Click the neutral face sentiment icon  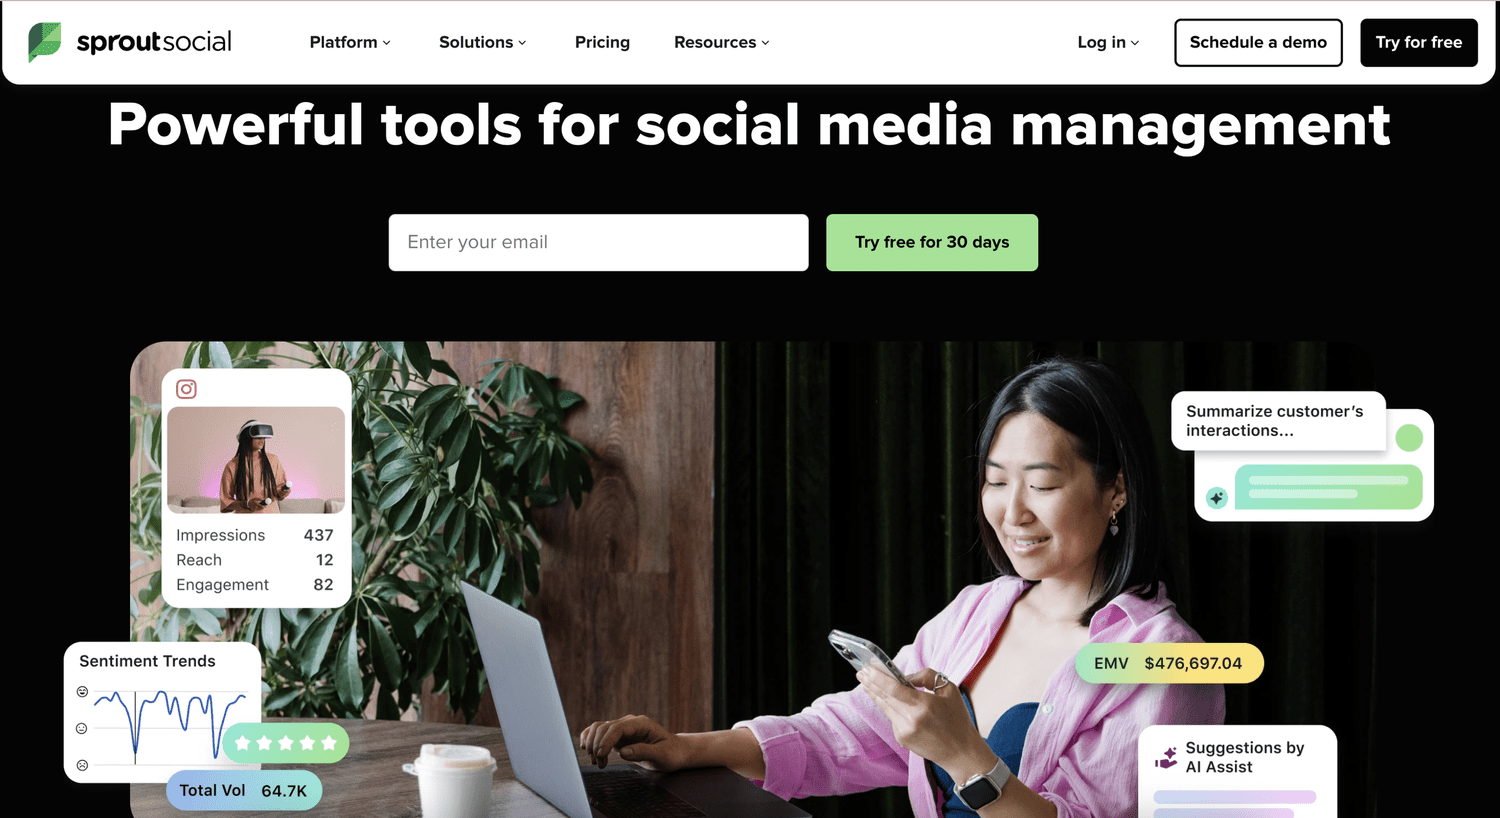tap(82, 729)
